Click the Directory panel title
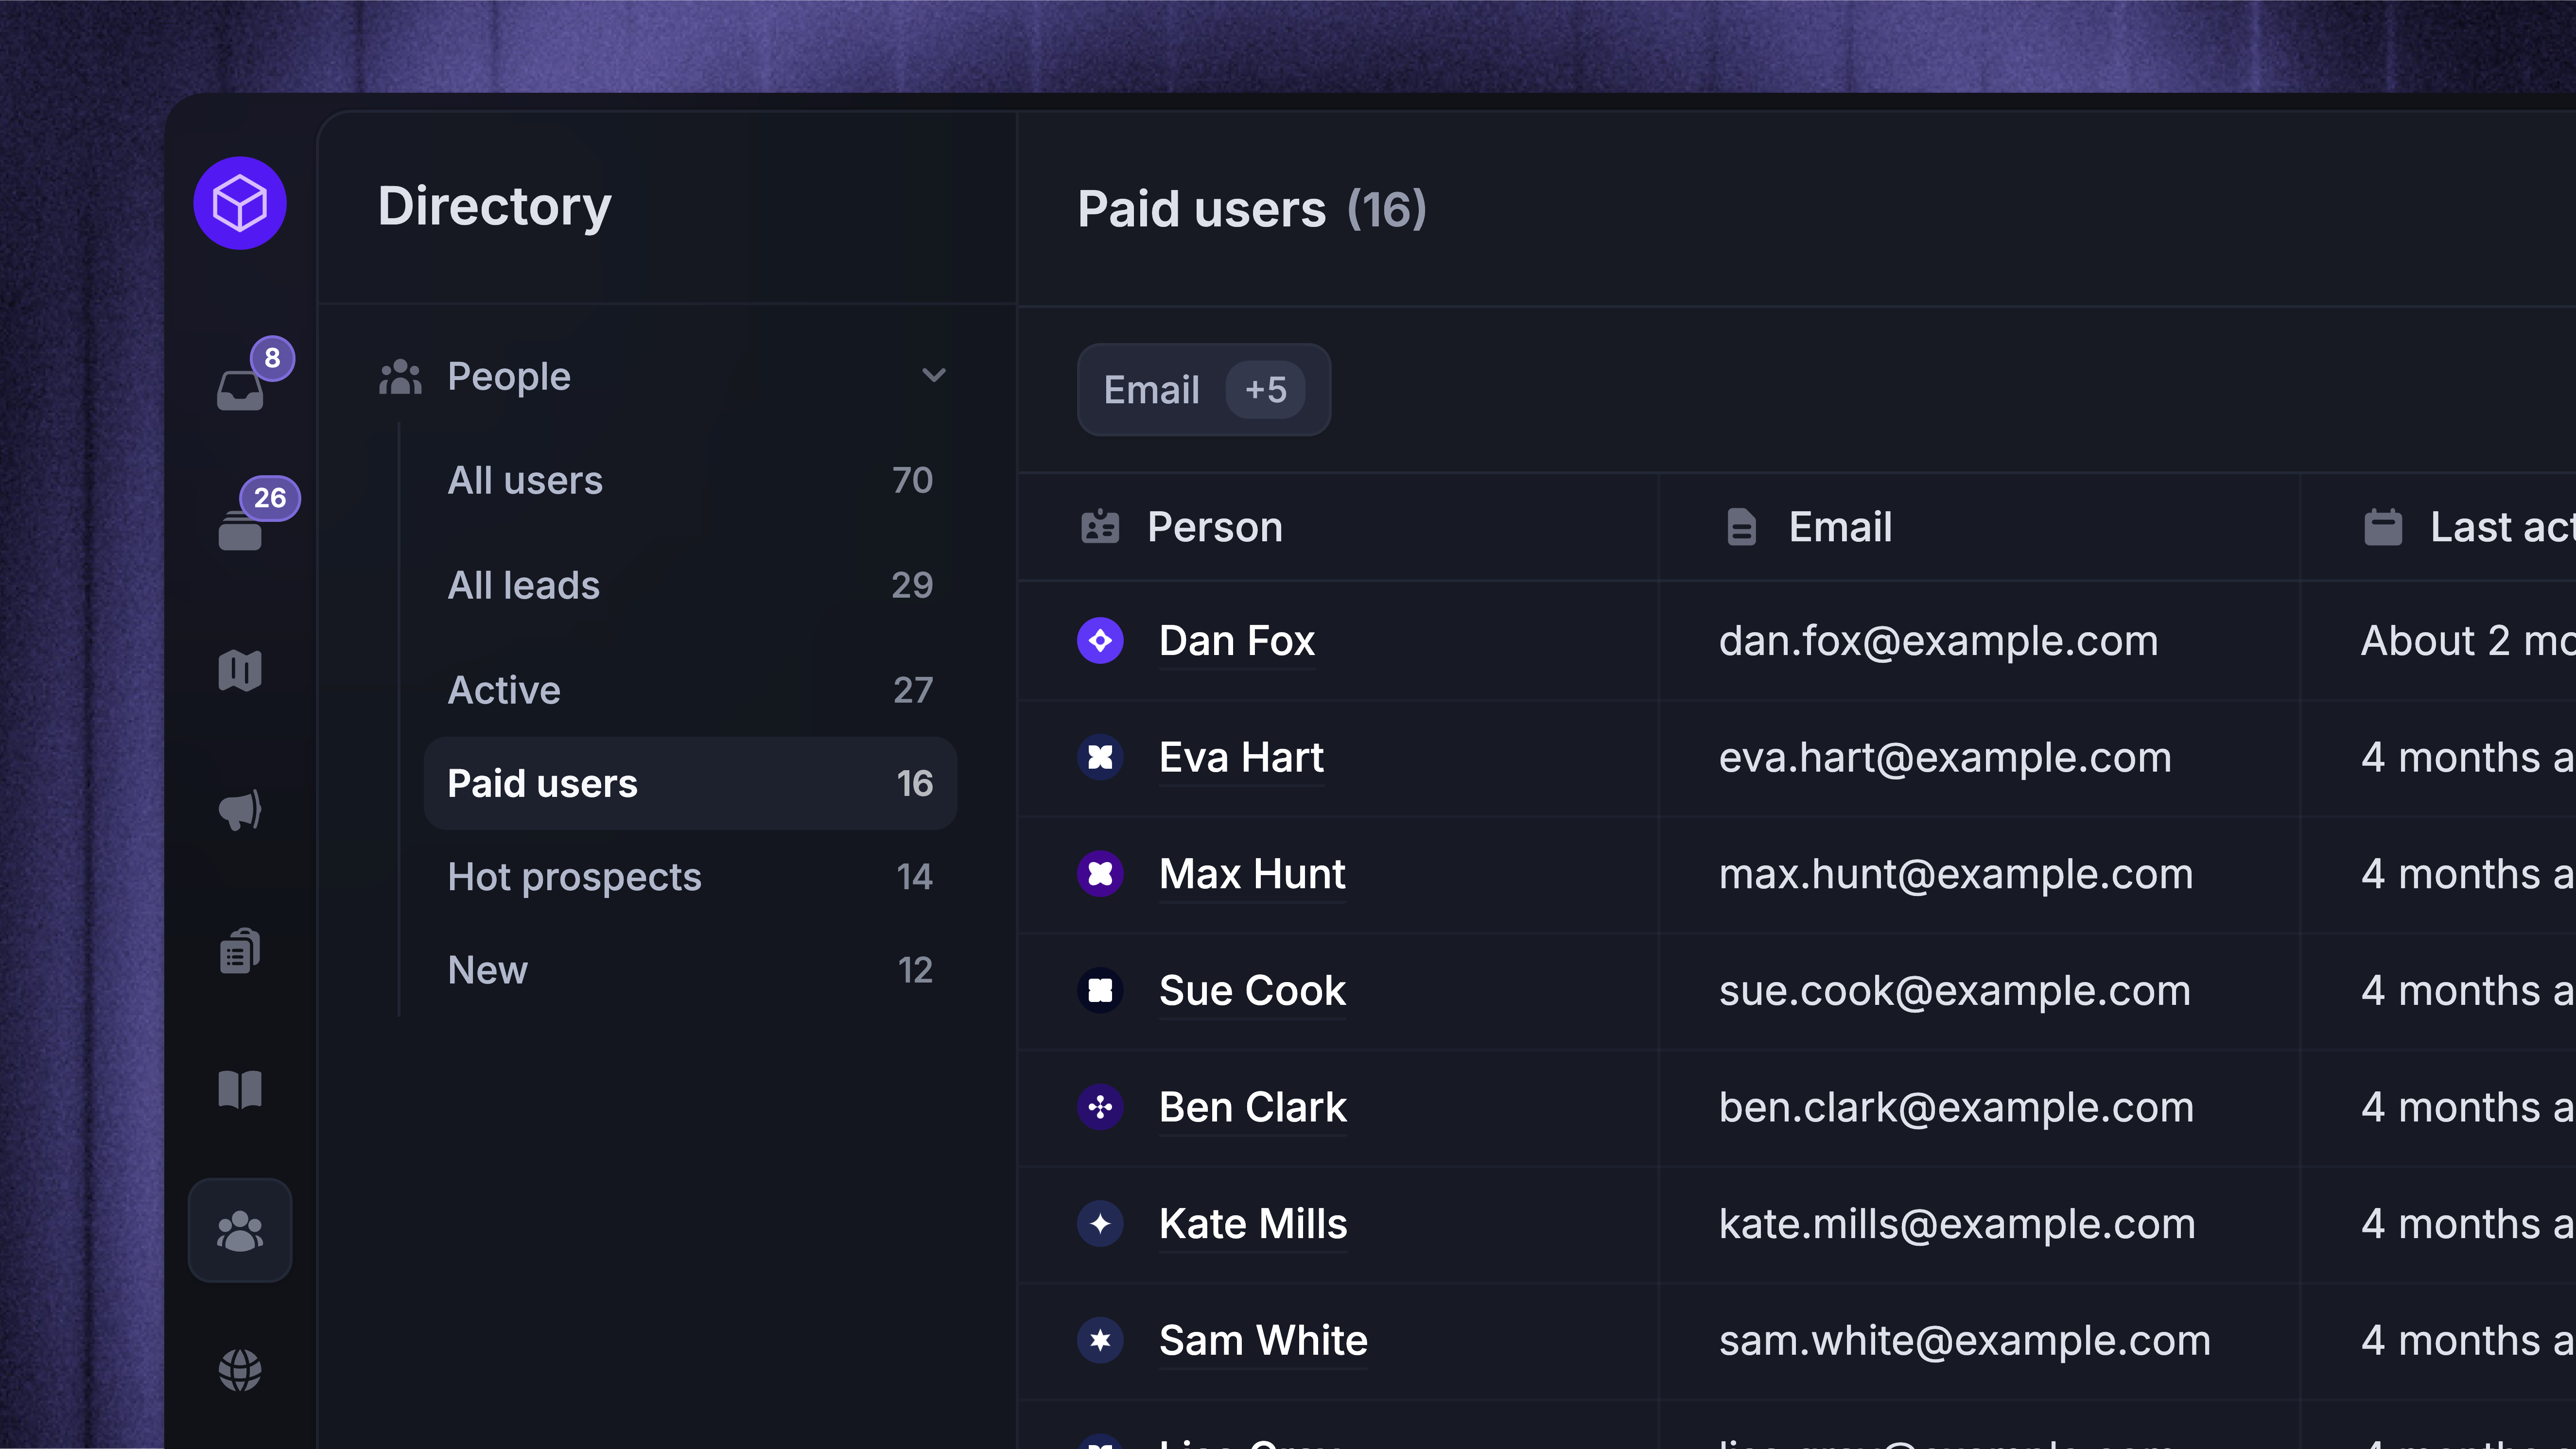2576x1449 pixels. [x=494, y=207]
